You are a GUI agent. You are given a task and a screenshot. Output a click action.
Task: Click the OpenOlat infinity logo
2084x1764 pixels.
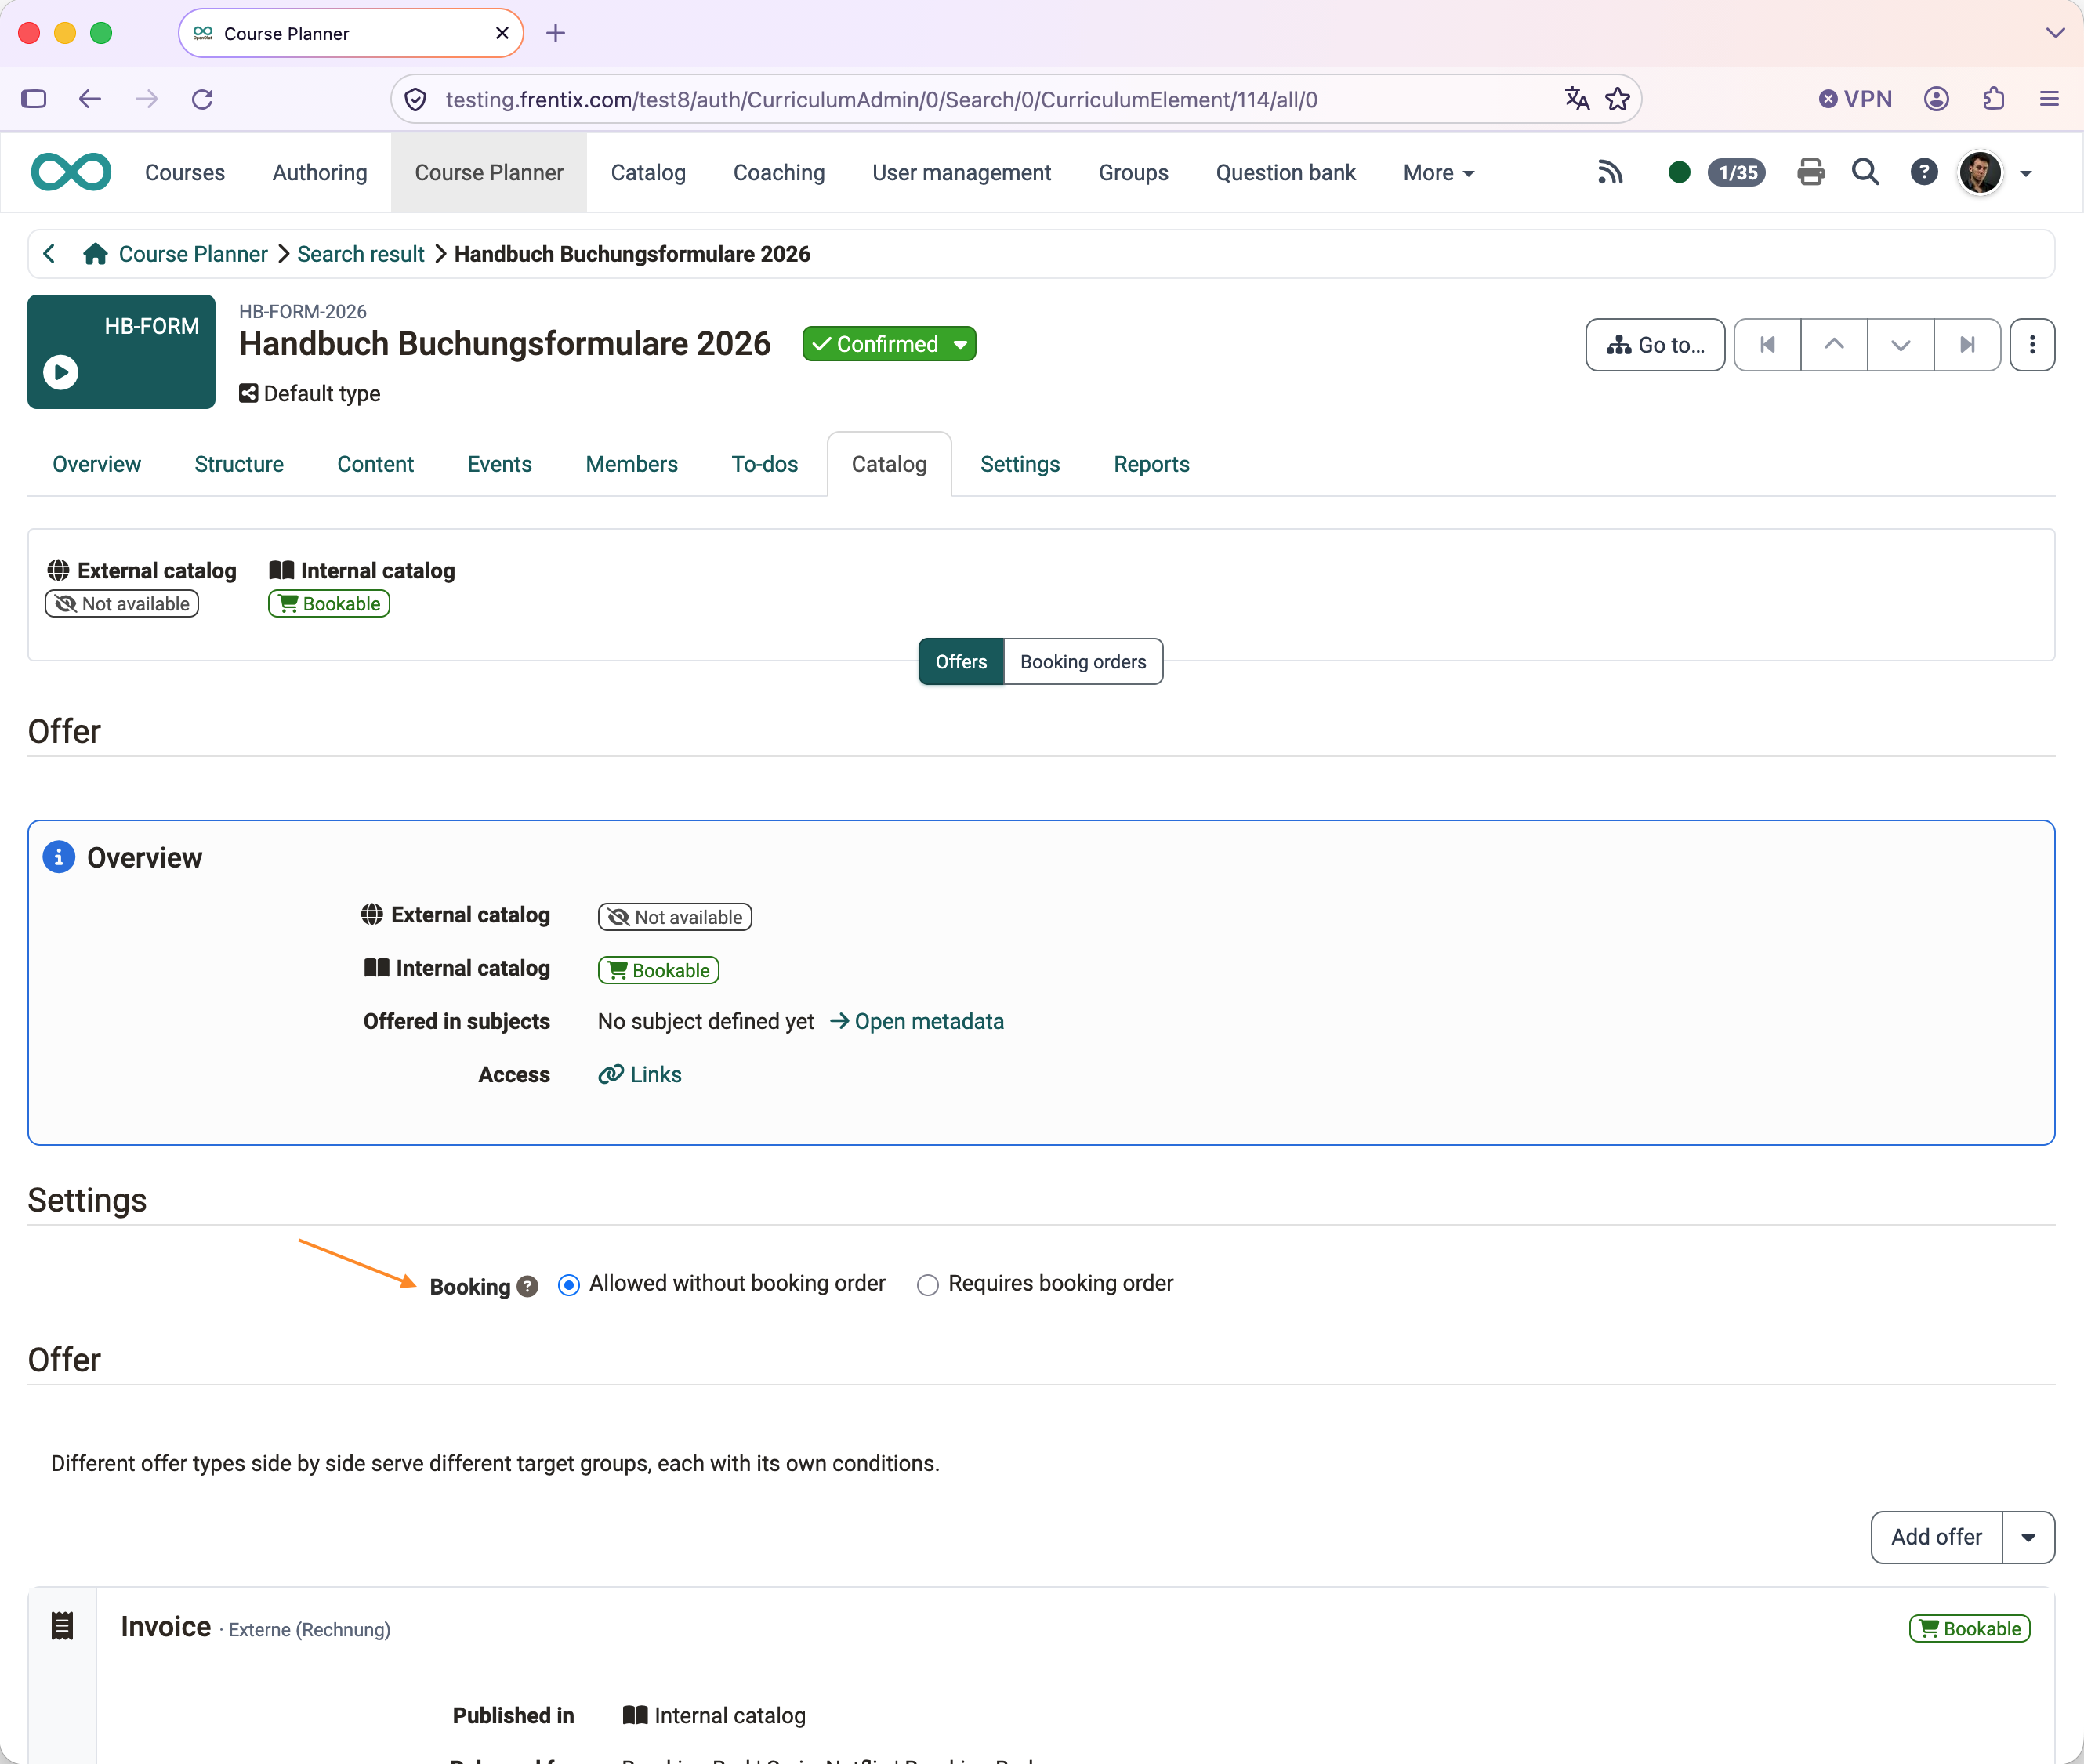[x=71, y=172]
